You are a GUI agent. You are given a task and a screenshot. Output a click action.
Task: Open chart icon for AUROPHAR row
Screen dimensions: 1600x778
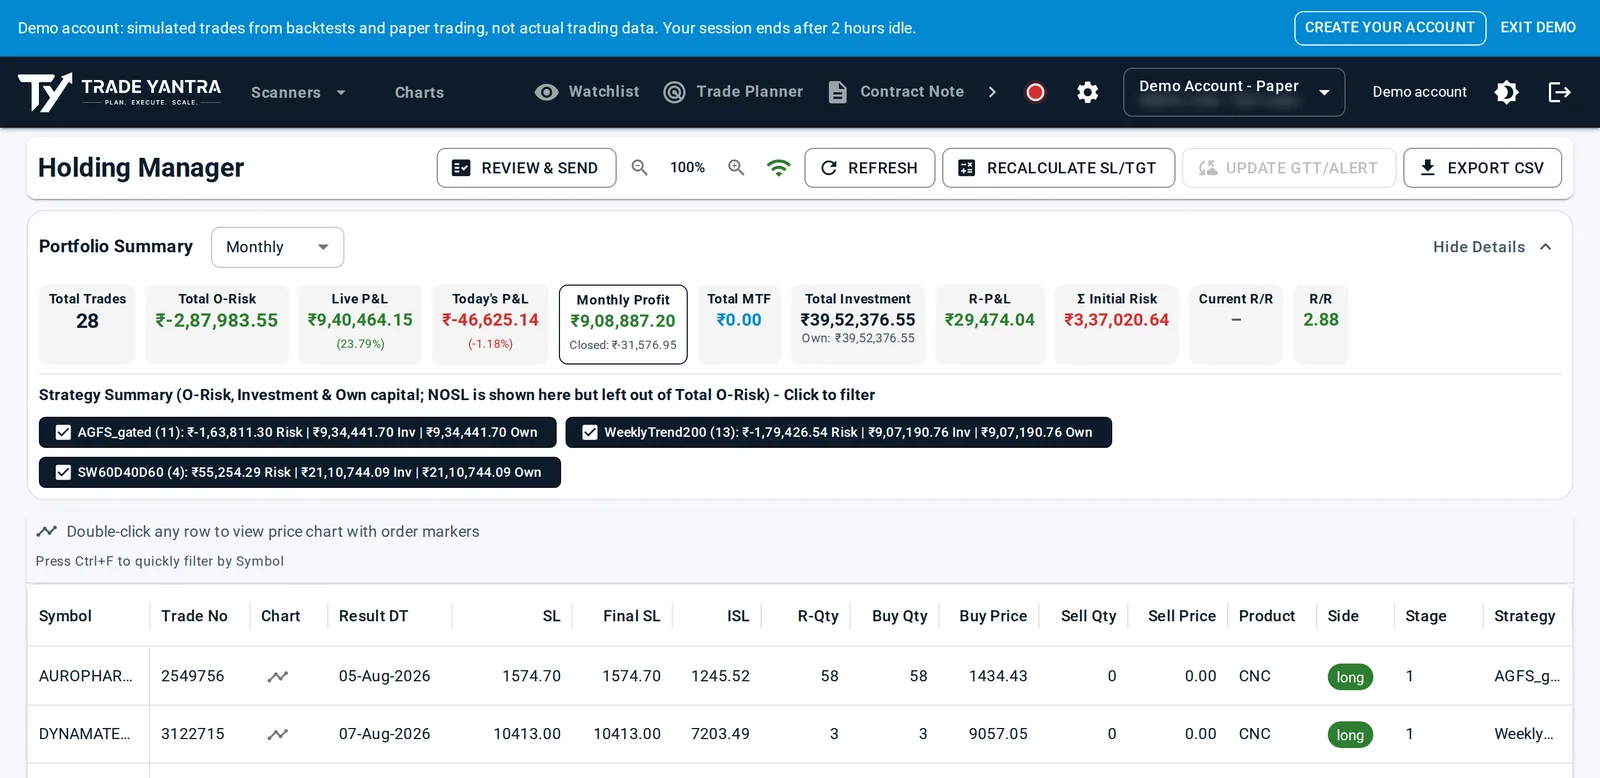[278, 677]
